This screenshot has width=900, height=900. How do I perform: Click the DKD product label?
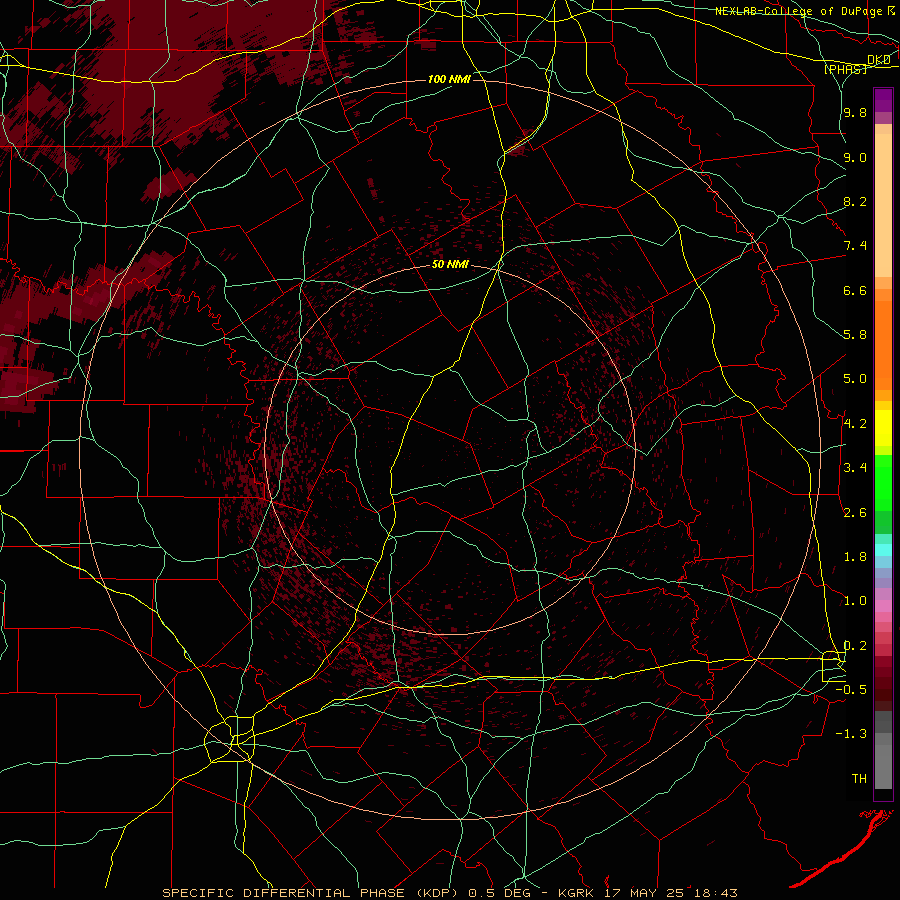click(x=879, y=60)
